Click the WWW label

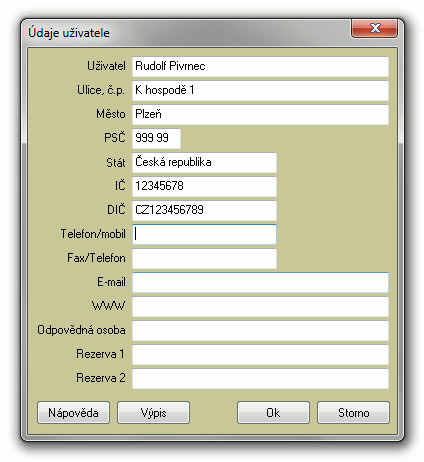[x=109, y=306]
